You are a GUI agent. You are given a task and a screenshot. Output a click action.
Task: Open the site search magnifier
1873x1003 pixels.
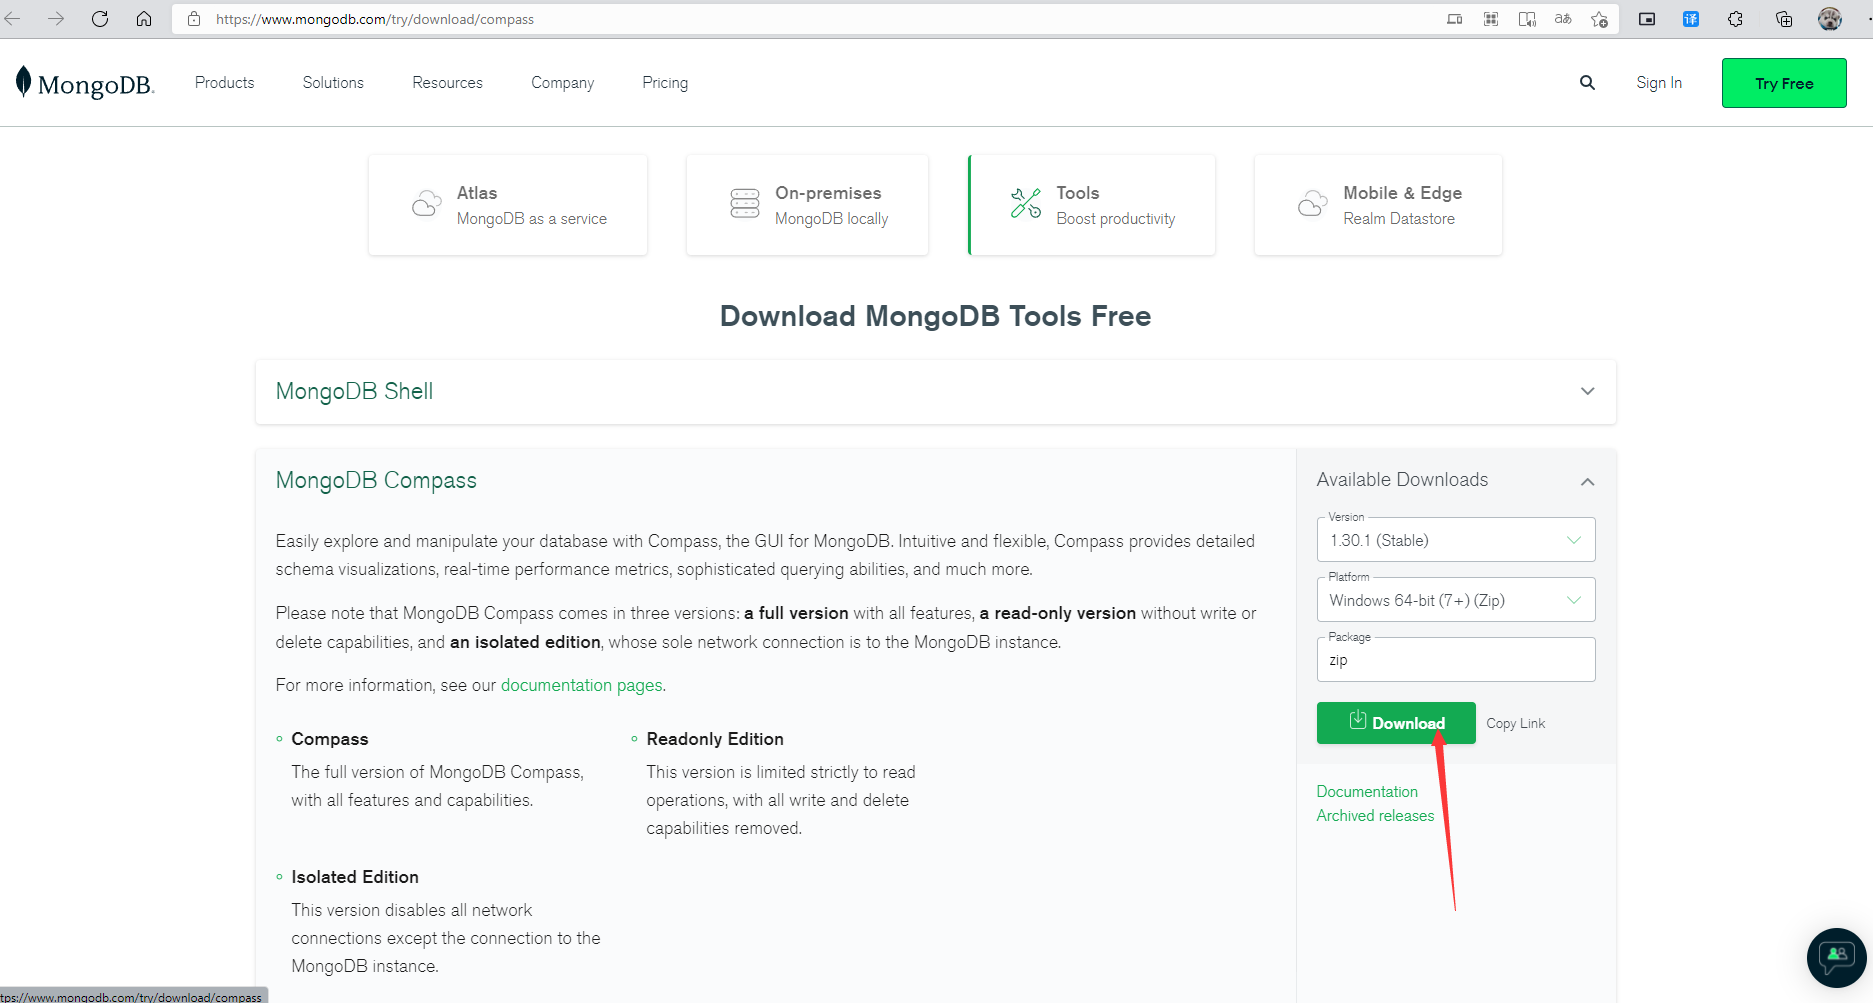click(1587, 83)
